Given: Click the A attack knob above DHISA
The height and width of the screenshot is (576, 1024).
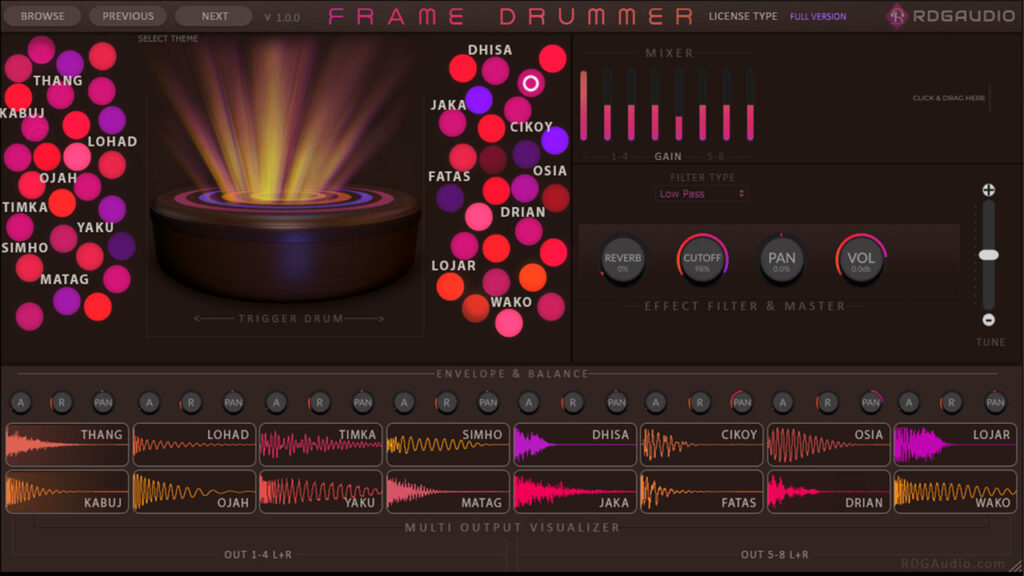Looking at the screenshot, I should click(529, 402).
